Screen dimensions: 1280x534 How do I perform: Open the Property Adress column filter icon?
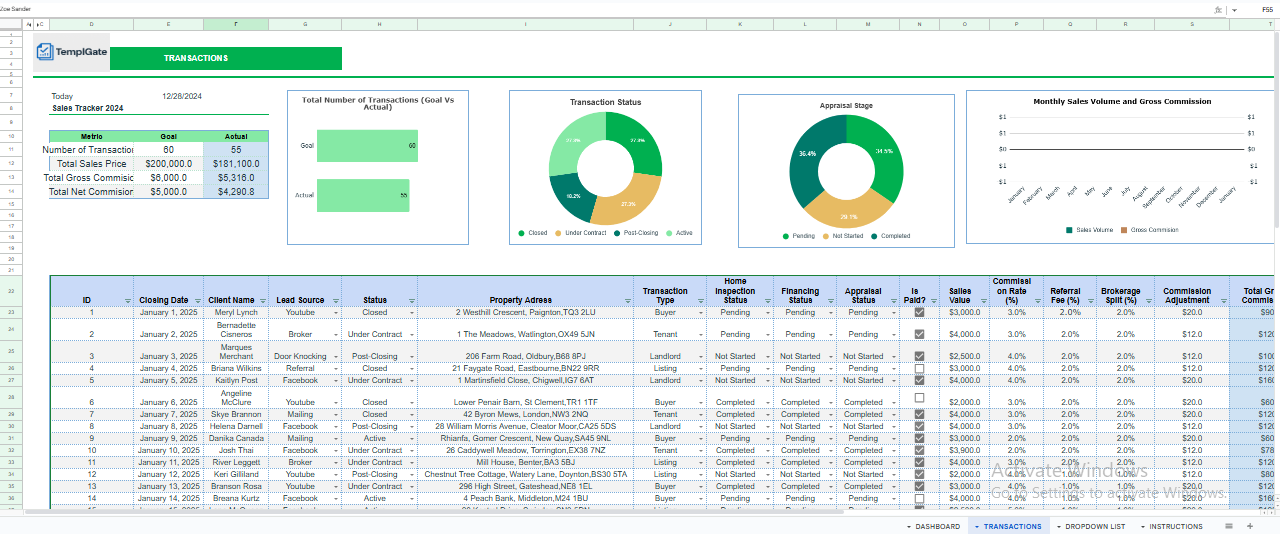click(x=627, y=300)
